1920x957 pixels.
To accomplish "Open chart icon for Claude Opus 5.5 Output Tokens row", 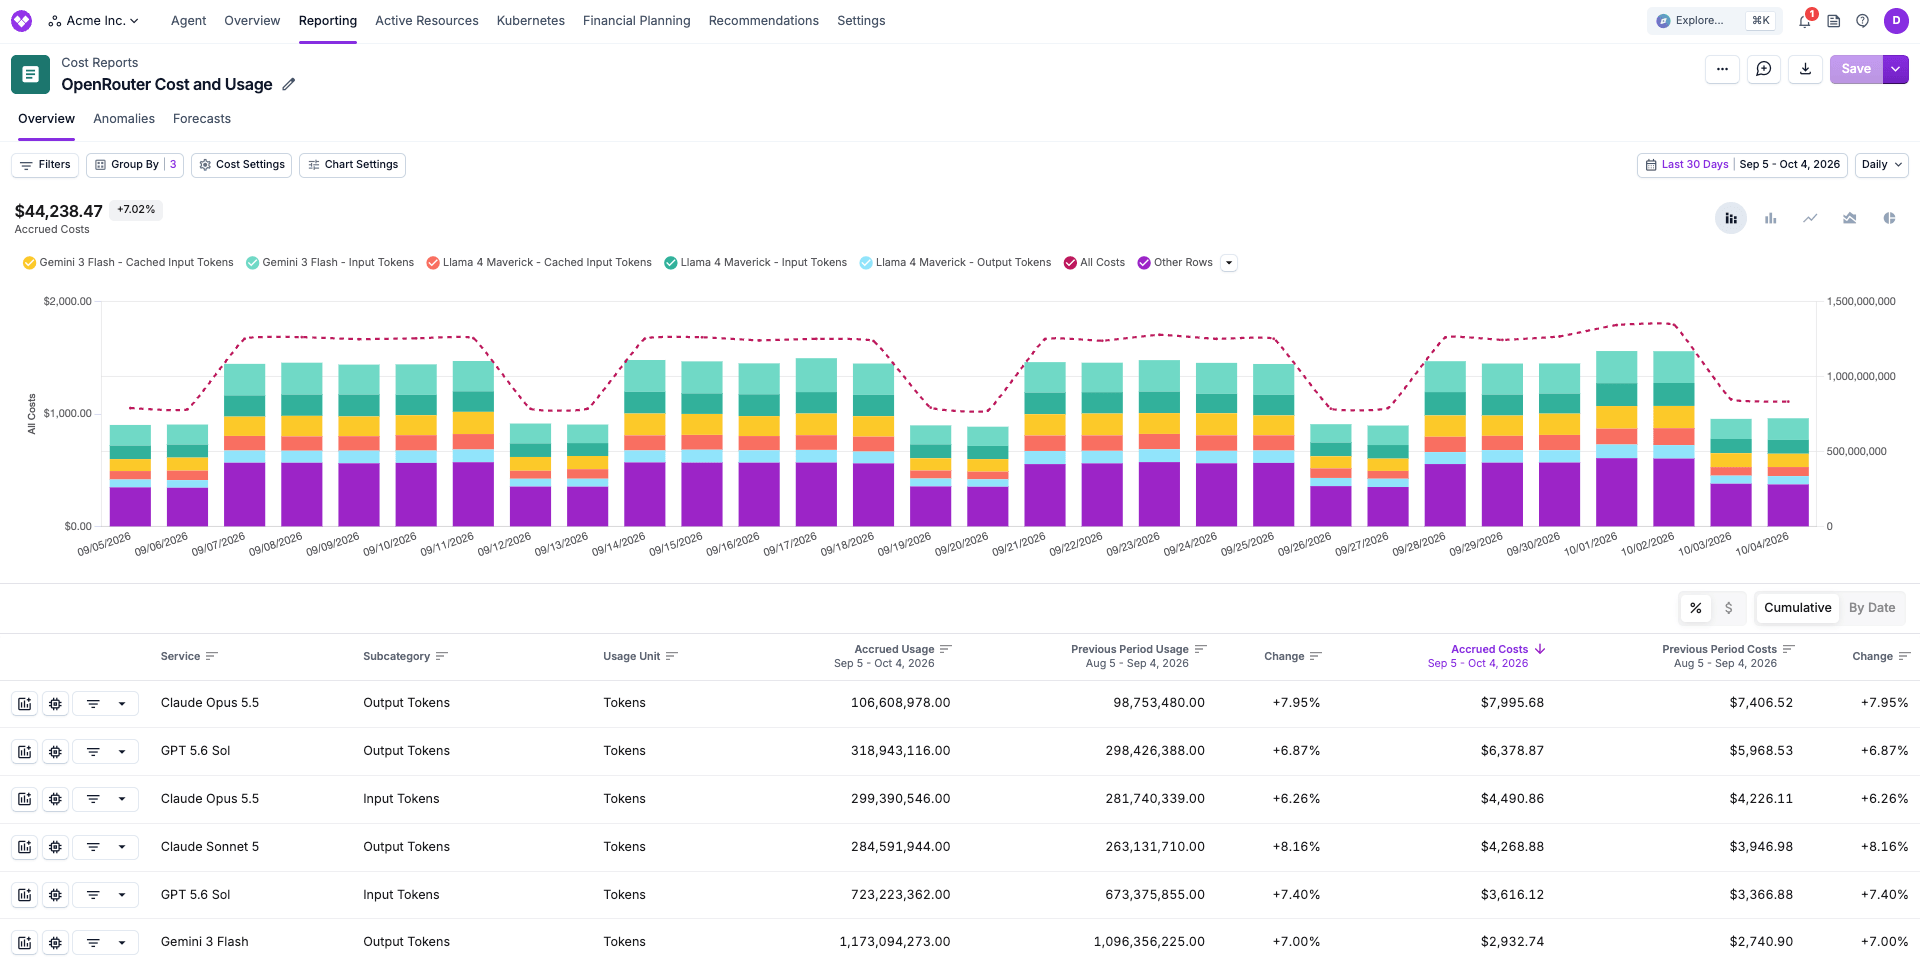I will tap(25, 704).
